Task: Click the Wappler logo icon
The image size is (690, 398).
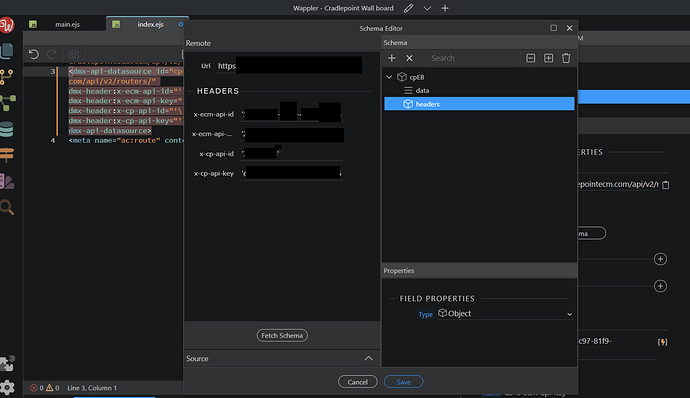Action: 7,25
